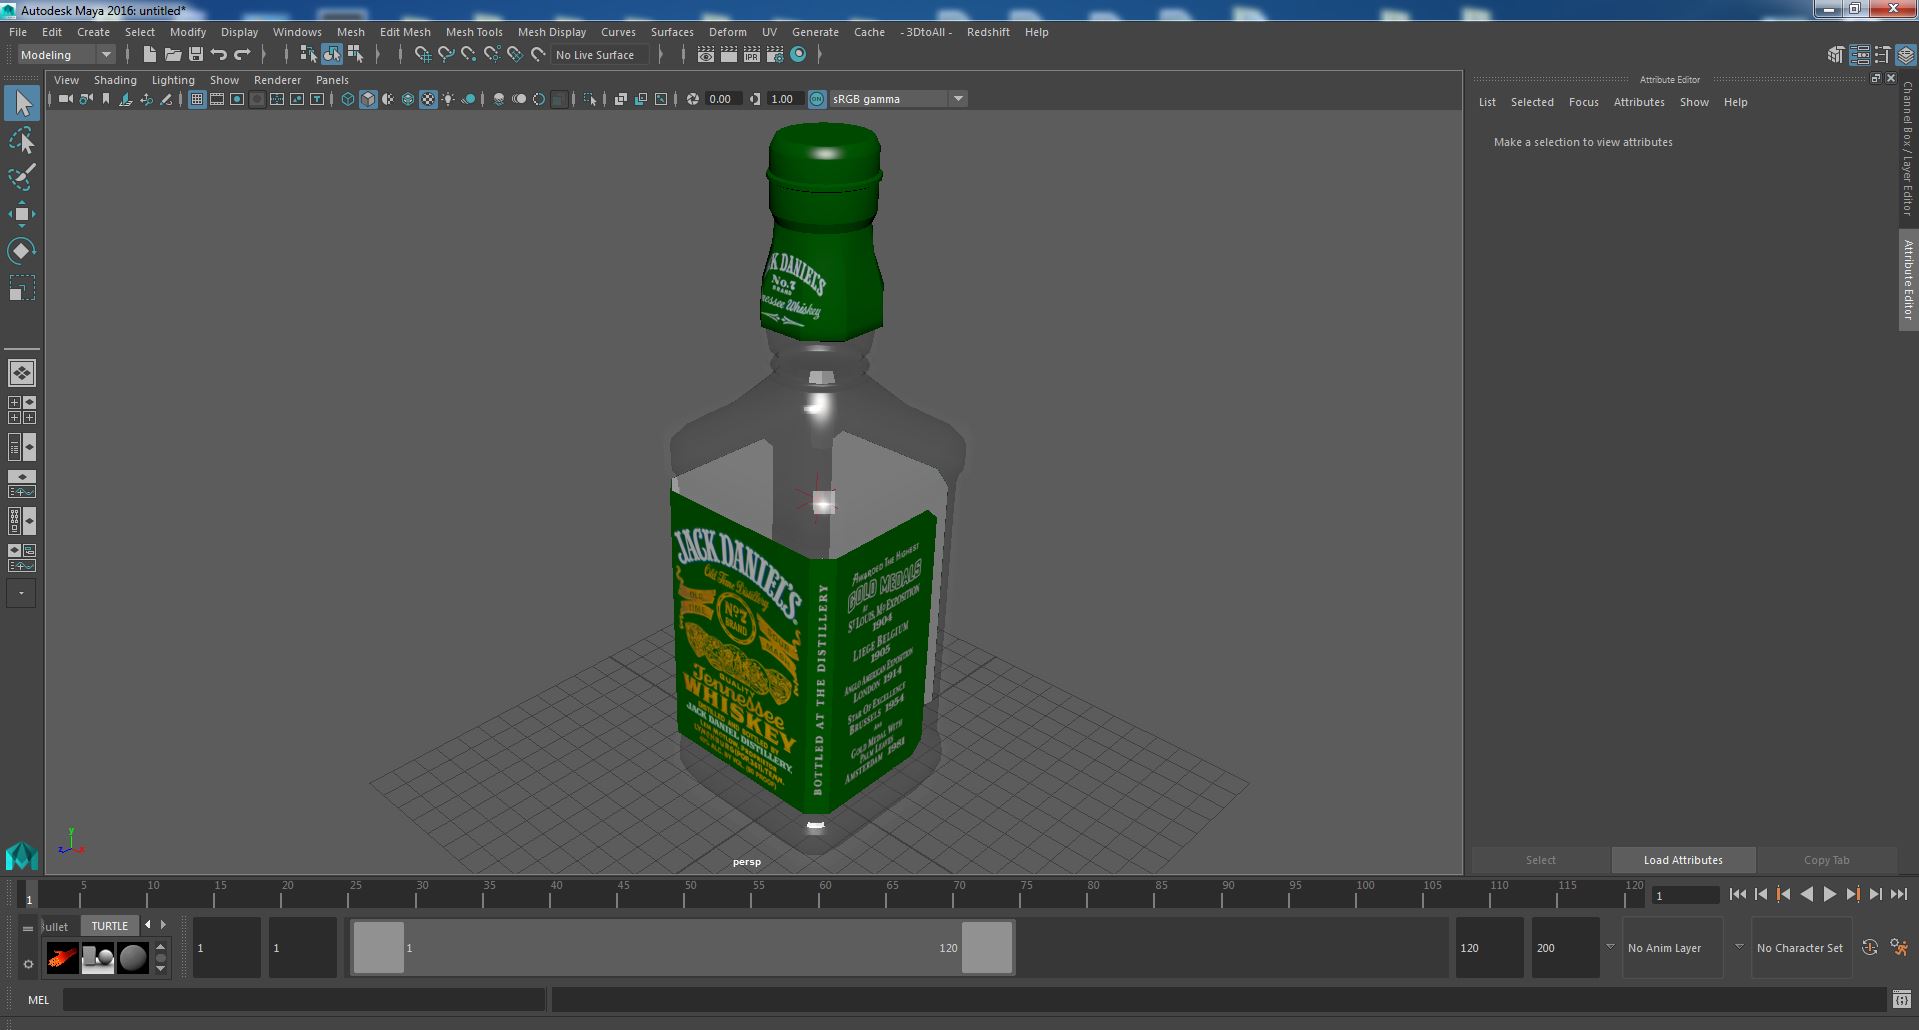The width and height of the screenshot is (1919, 1030).
Task: Click the Attribute Editor Select button
Action: pos(1540,860)
